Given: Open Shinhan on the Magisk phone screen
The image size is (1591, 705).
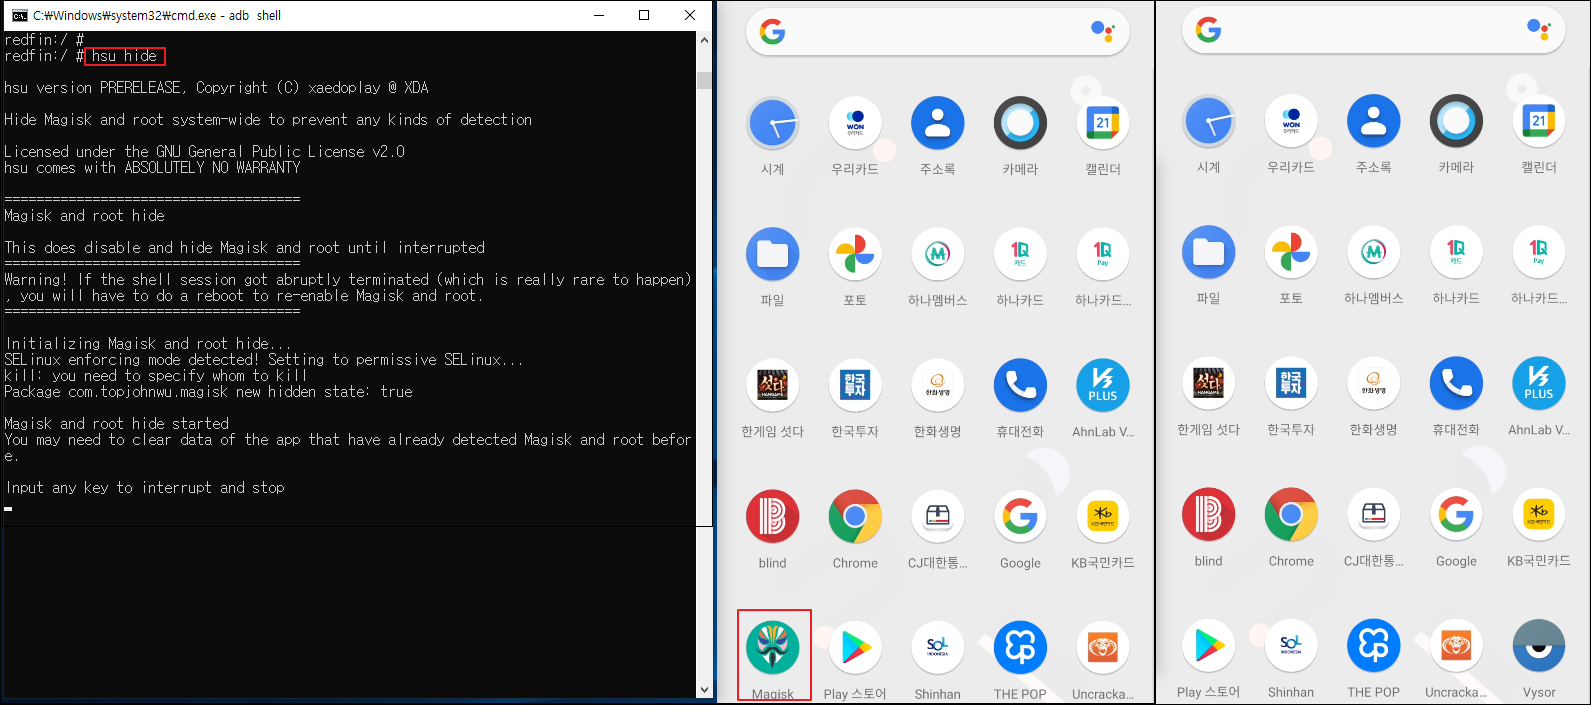Looking at the screenshot, I should (x=938, y=648).
